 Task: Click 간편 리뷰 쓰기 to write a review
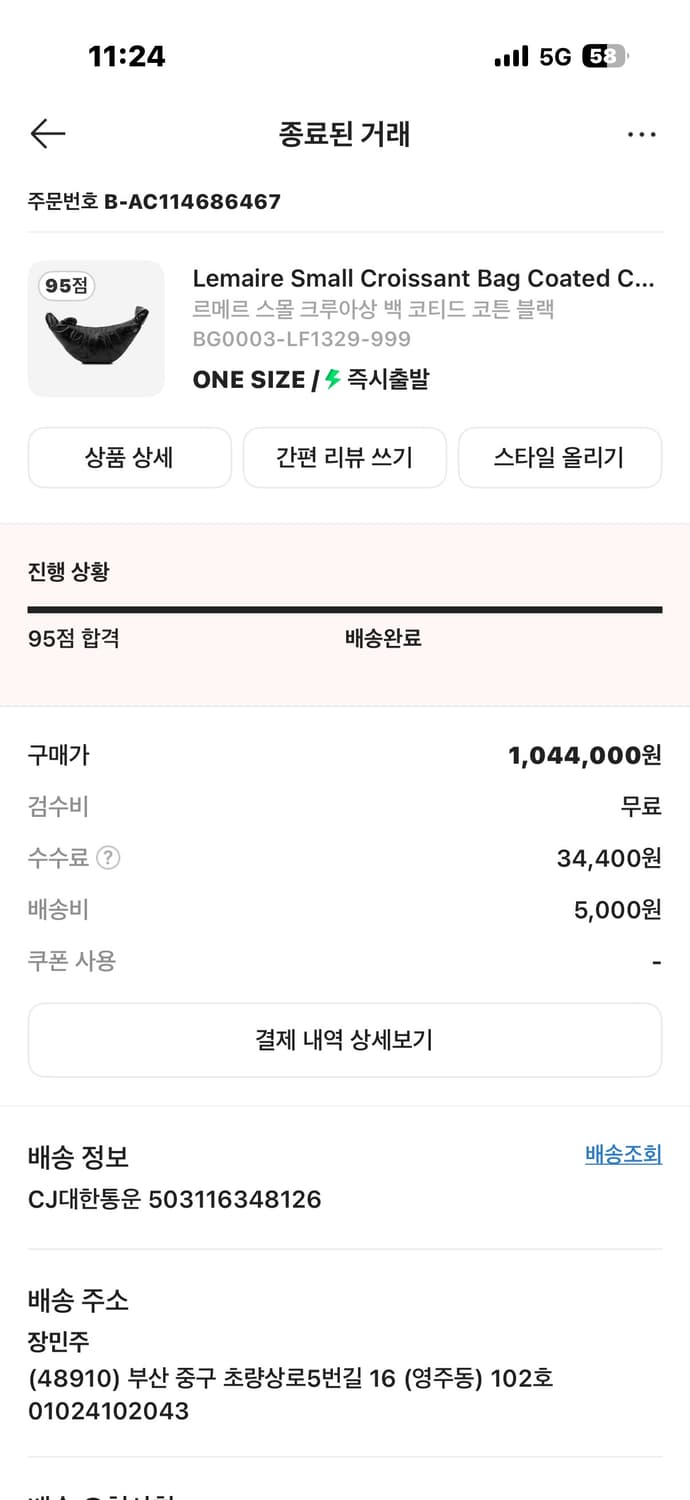click(x=344, y=457)
